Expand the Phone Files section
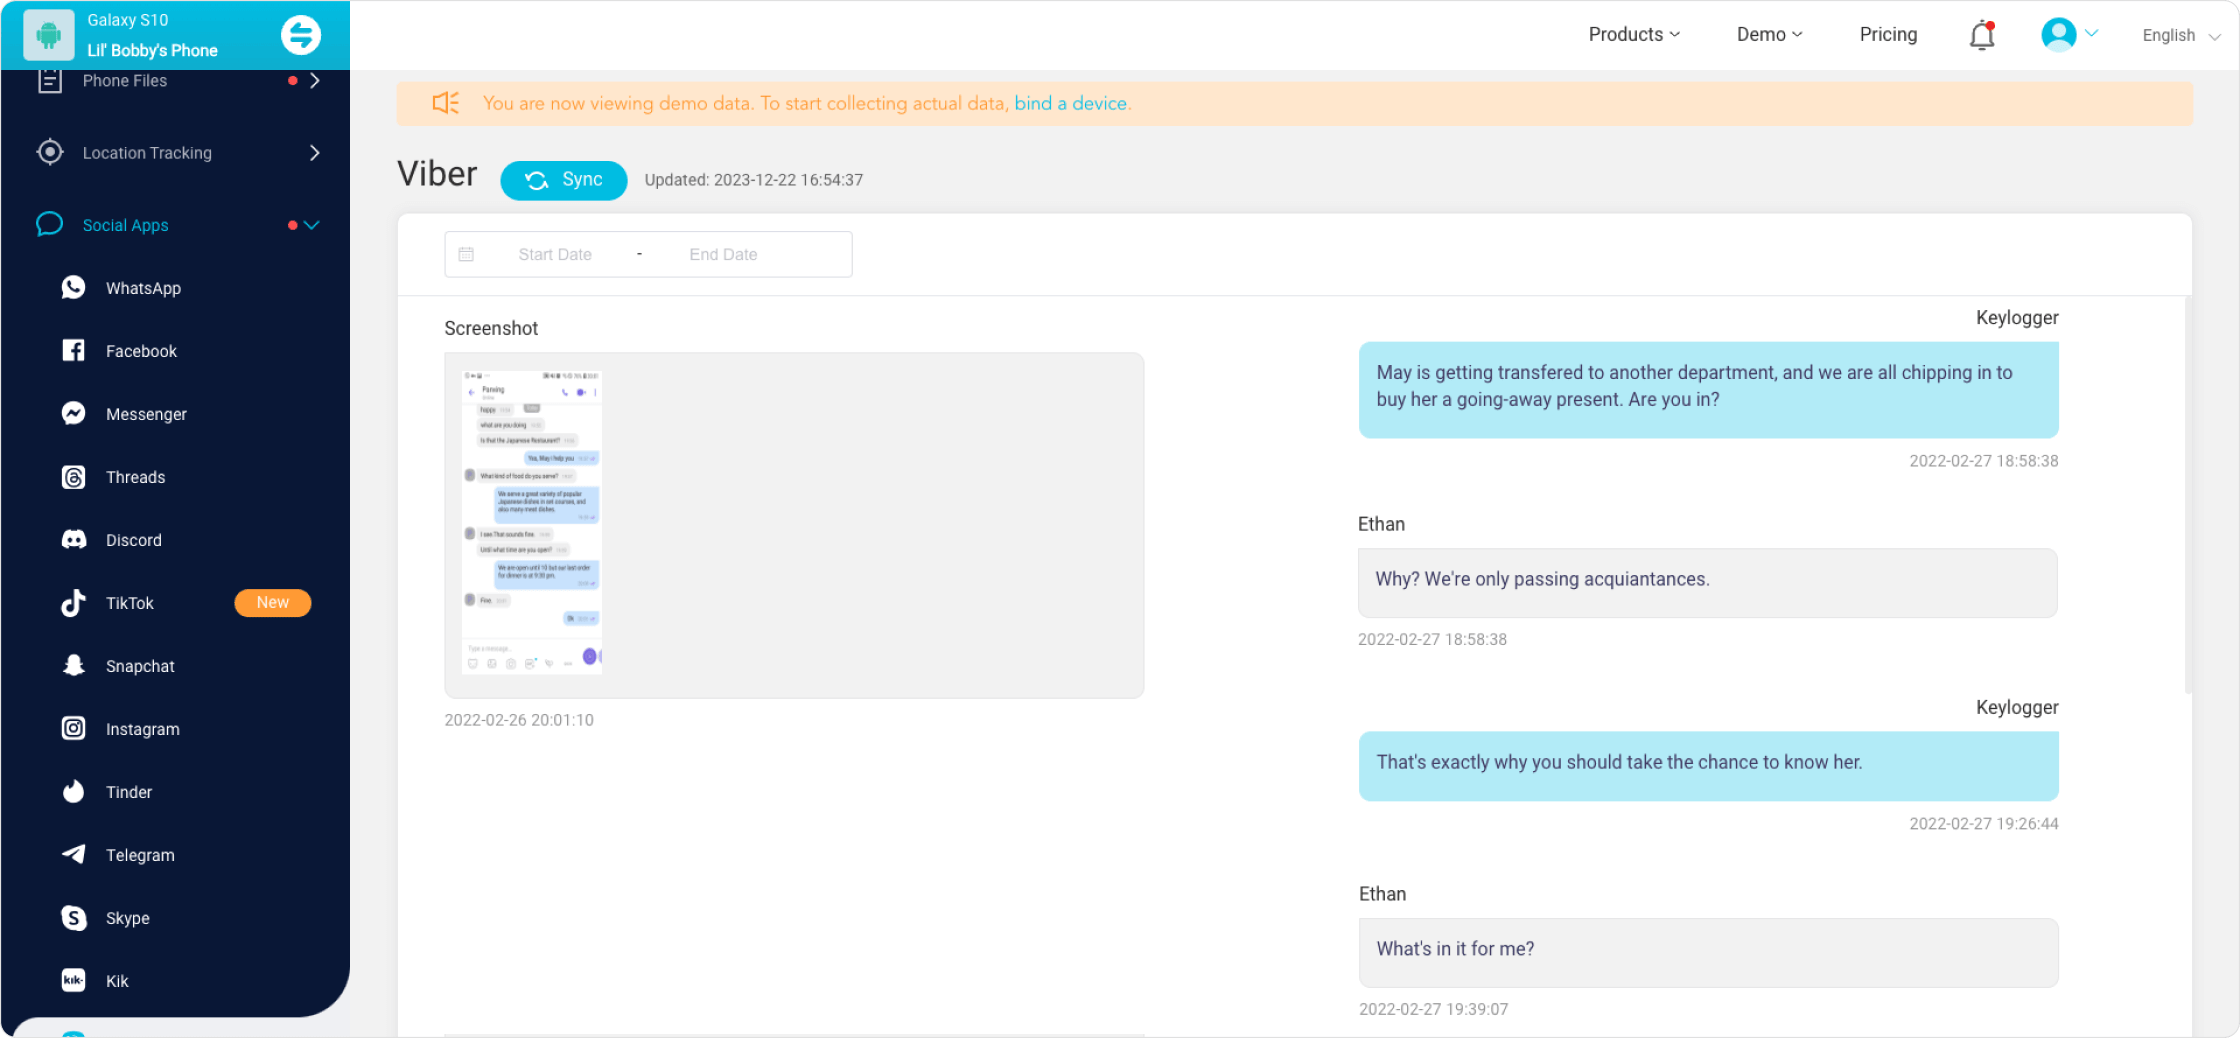The height and width of the screenshot is (1038, 2240). coord(315,81)
